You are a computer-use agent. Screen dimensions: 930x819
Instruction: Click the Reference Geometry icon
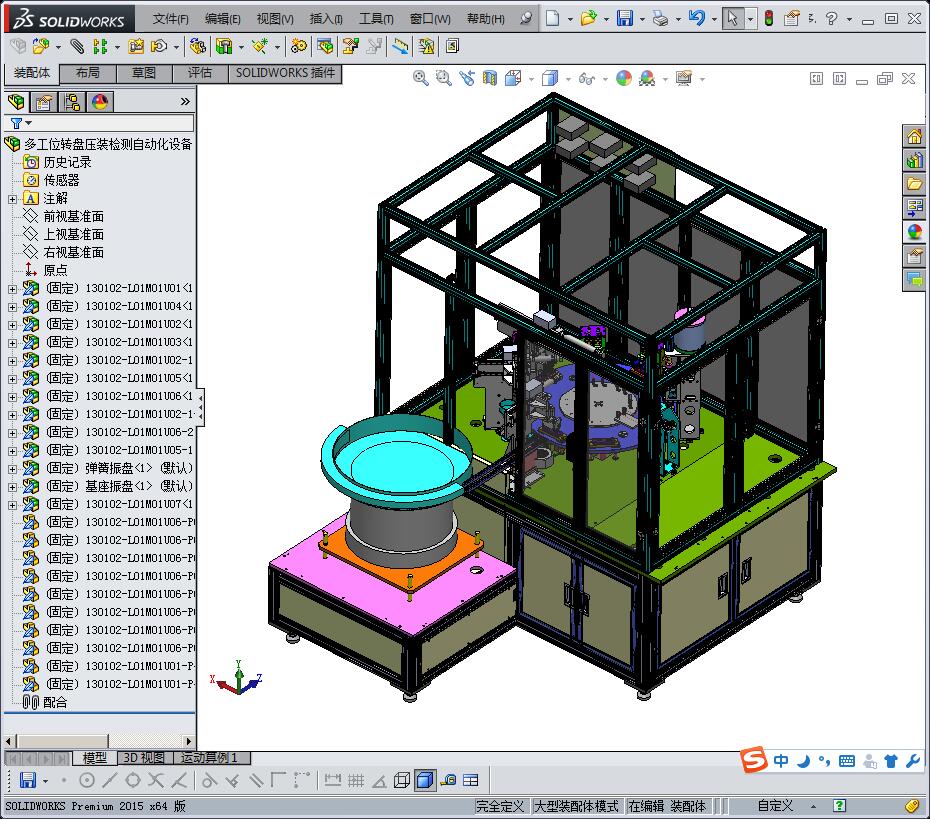260,46
